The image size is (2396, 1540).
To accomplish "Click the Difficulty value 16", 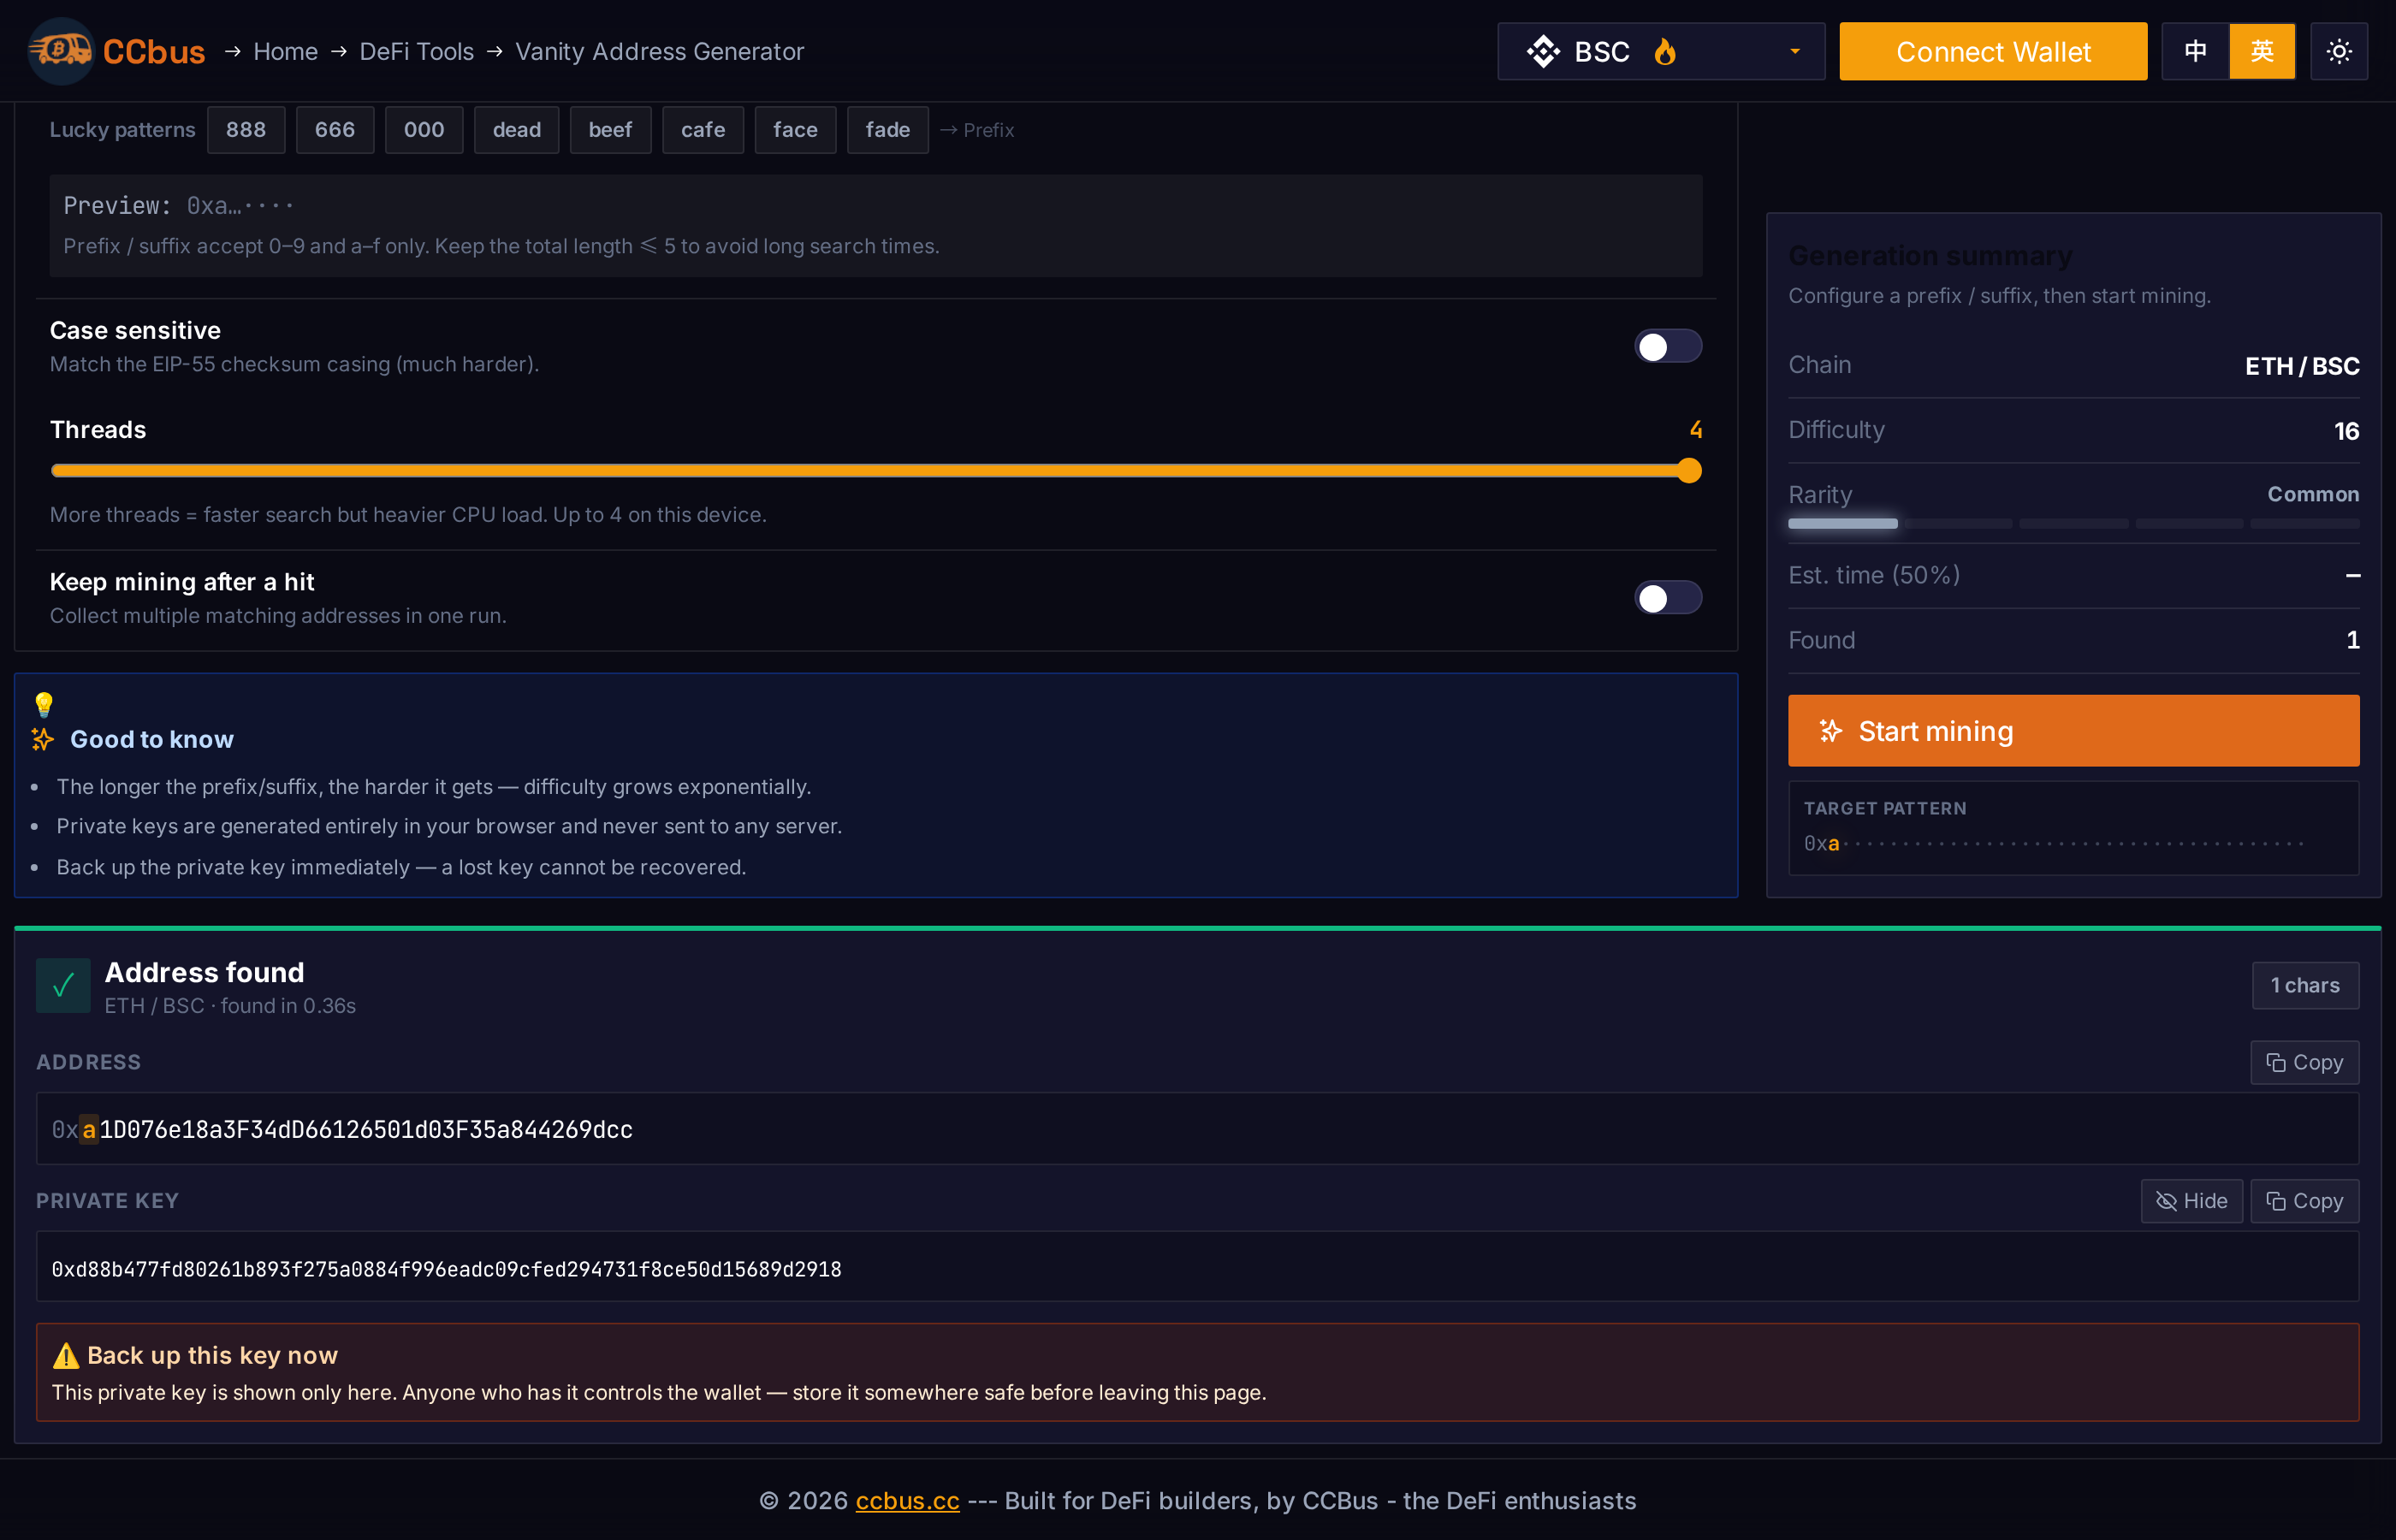I will (2346, 431).
